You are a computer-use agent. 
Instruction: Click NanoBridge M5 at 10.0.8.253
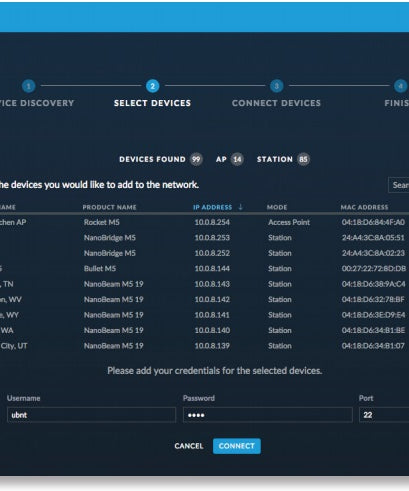coord(110,238)
